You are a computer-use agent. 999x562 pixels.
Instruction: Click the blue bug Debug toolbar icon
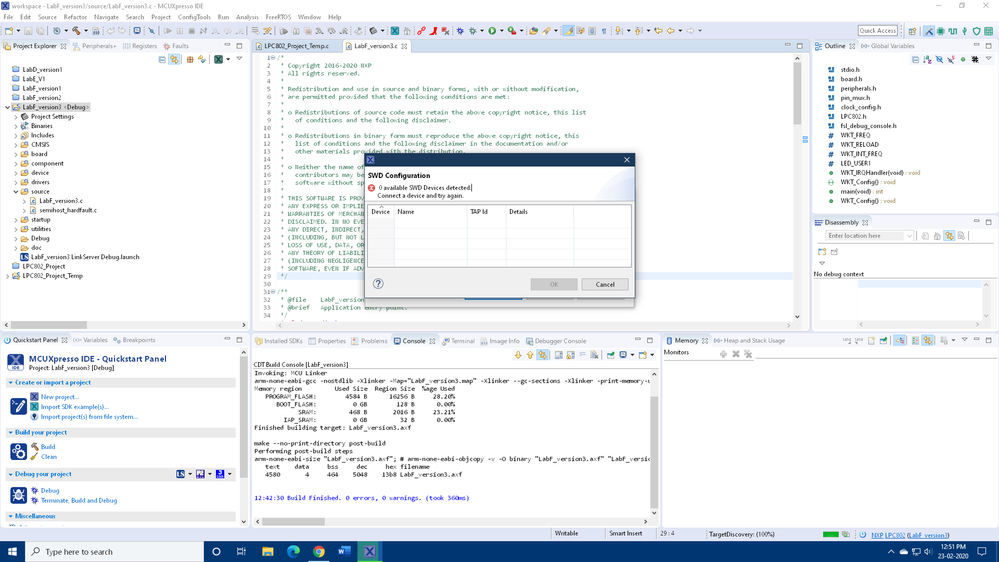[459, 31]
